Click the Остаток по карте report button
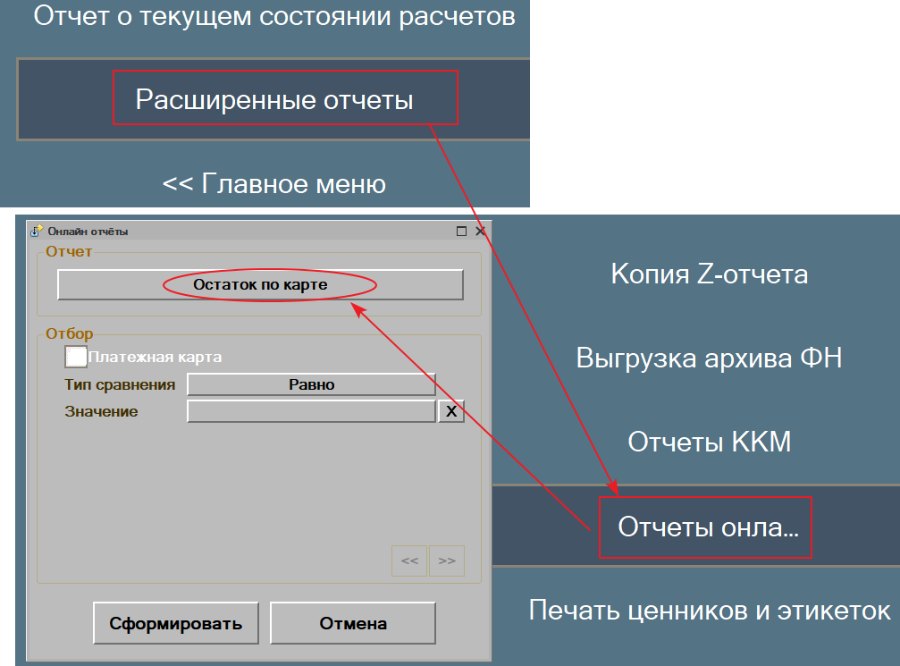This screenshot has width=900, height=666. pos(260,285)
